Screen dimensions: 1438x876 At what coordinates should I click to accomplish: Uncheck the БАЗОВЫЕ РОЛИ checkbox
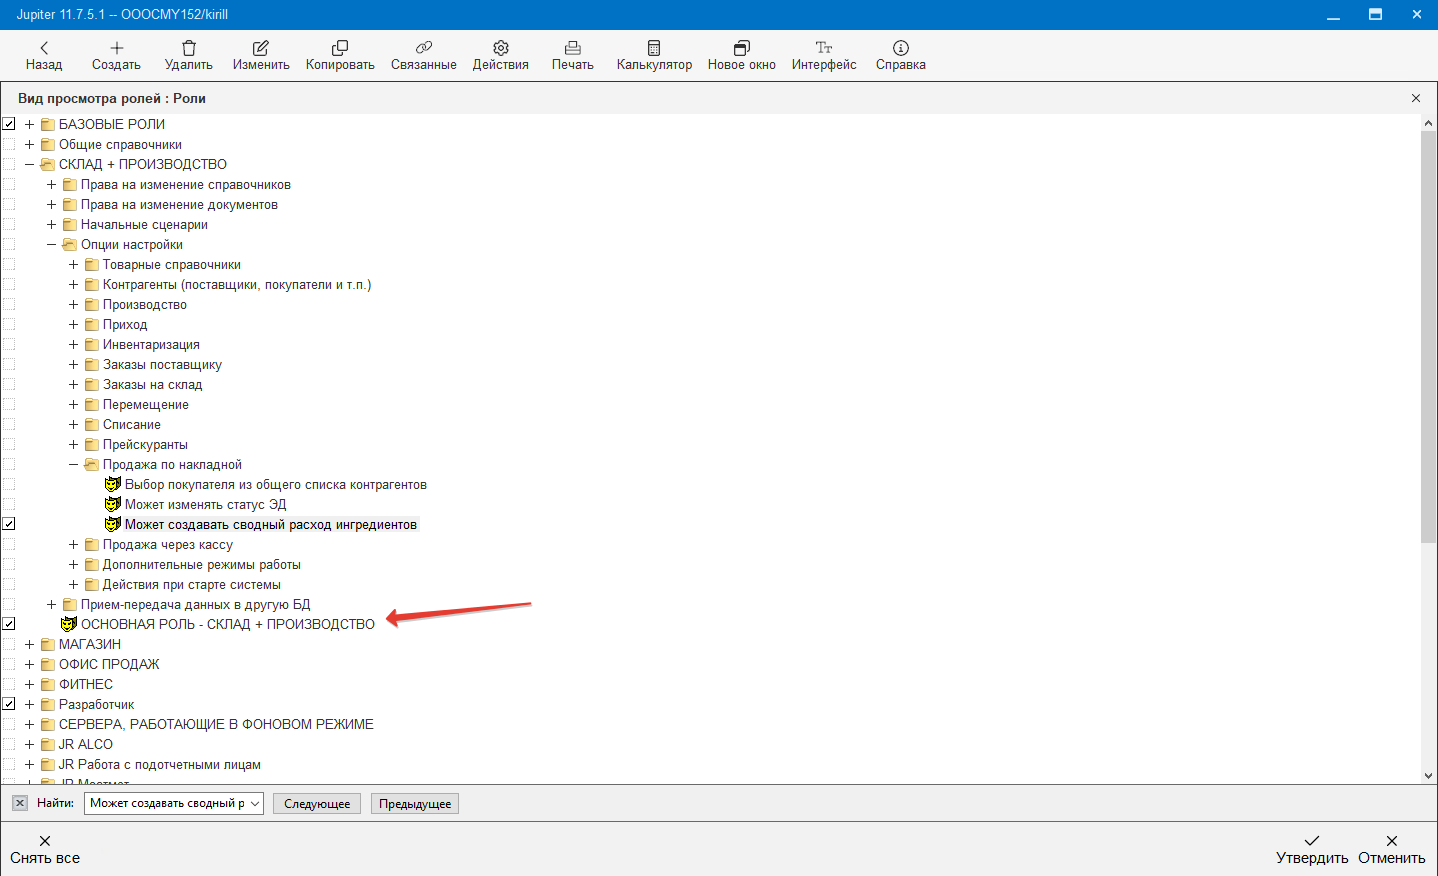9,124
